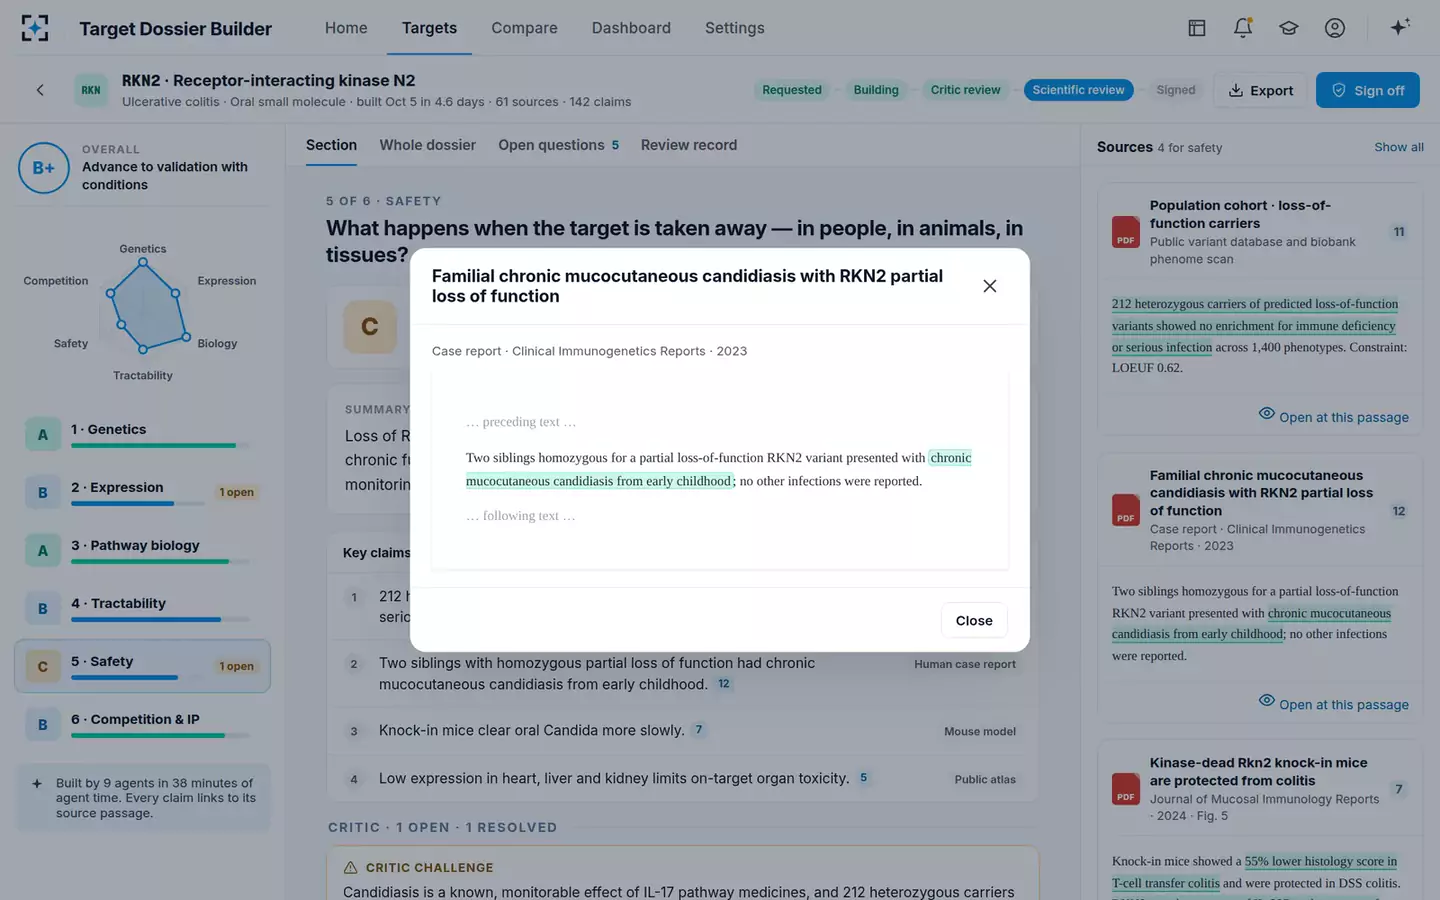
Task: Click the PDF icon for Familial candidiasis source
Action: tap(1126, 510)
